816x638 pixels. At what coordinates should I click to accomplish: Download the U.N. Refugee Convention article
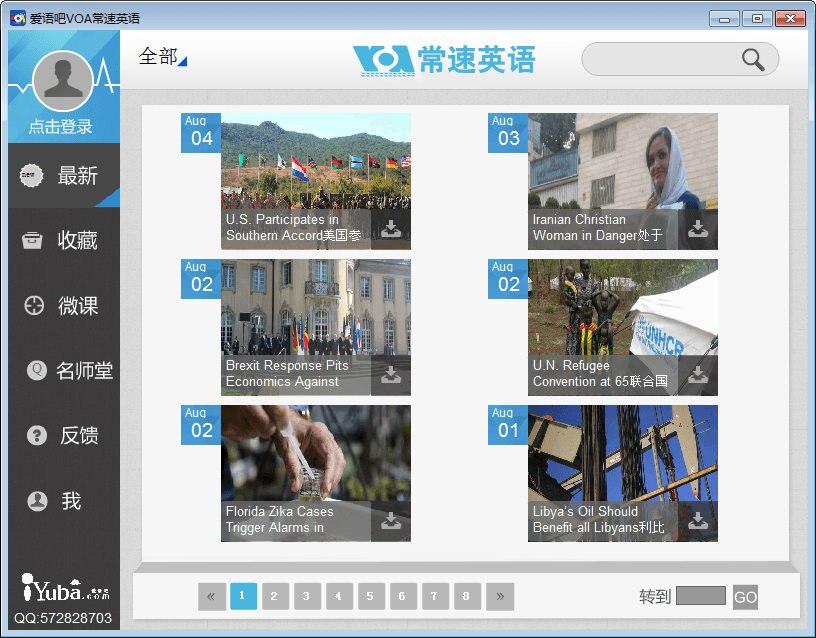[698, 375]
